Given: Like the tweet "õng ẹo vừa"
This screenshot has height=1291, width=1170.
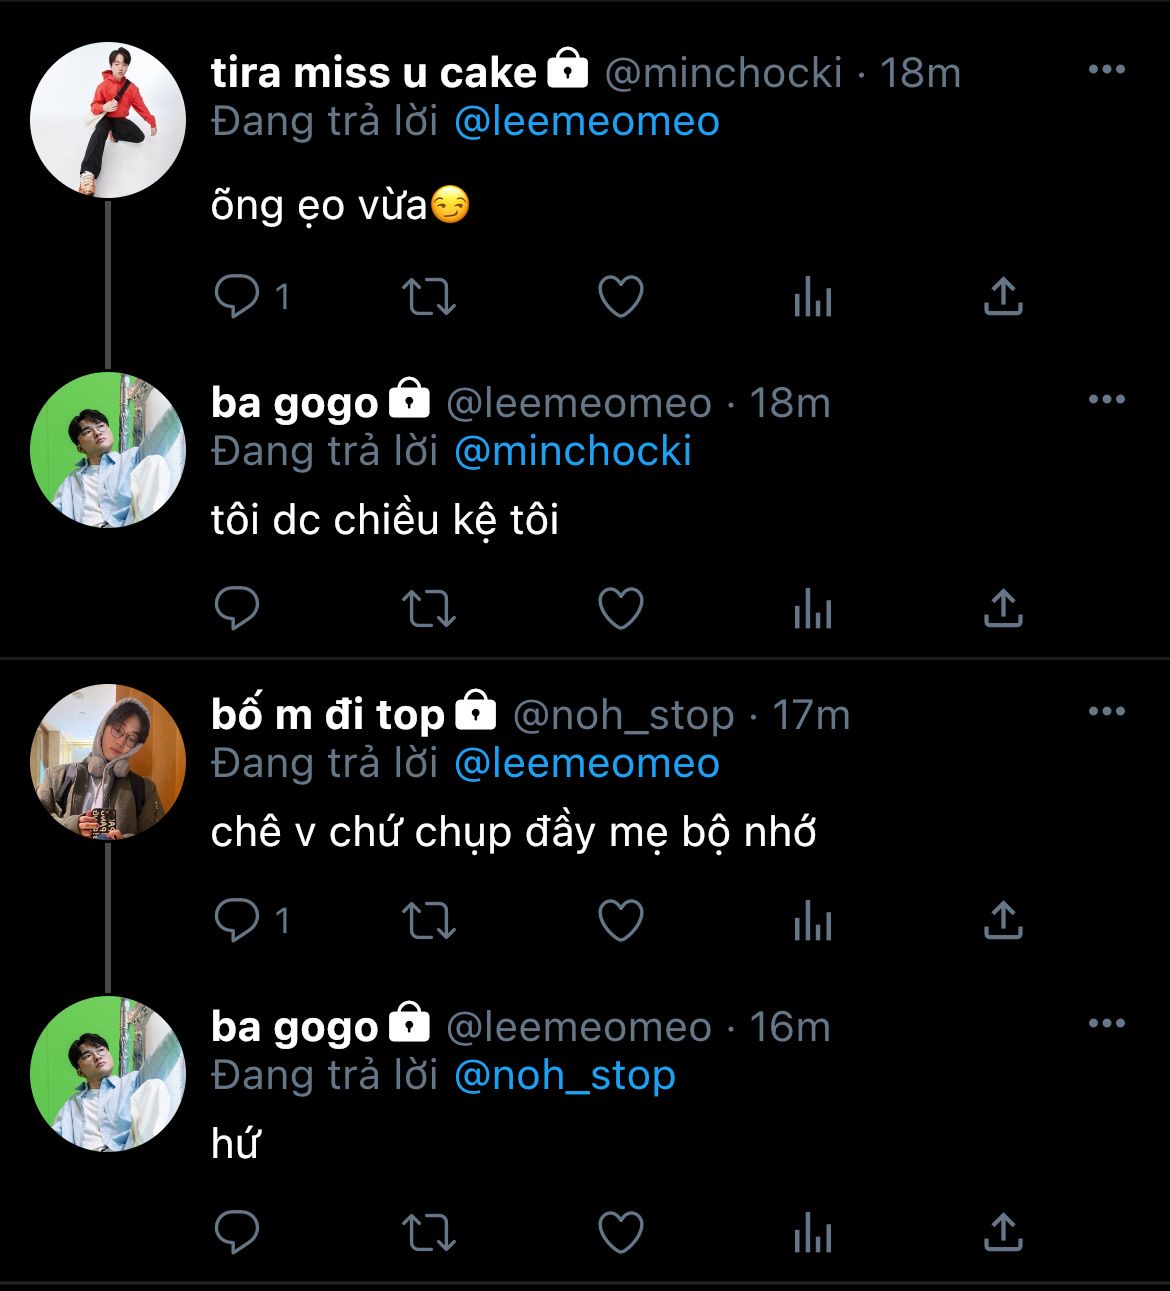Looking at the screenshot, I should tap(620, 297).
